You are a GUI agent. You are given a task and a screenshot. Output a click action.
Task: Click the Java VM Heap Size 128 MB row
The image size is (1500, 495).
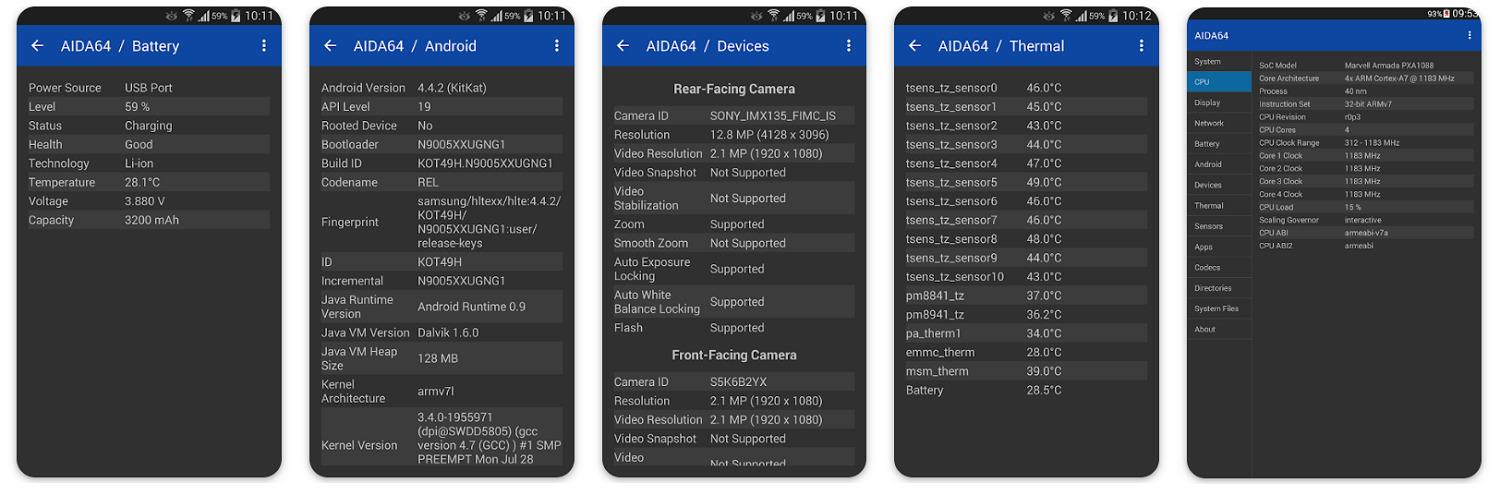(x=441, y=359)
